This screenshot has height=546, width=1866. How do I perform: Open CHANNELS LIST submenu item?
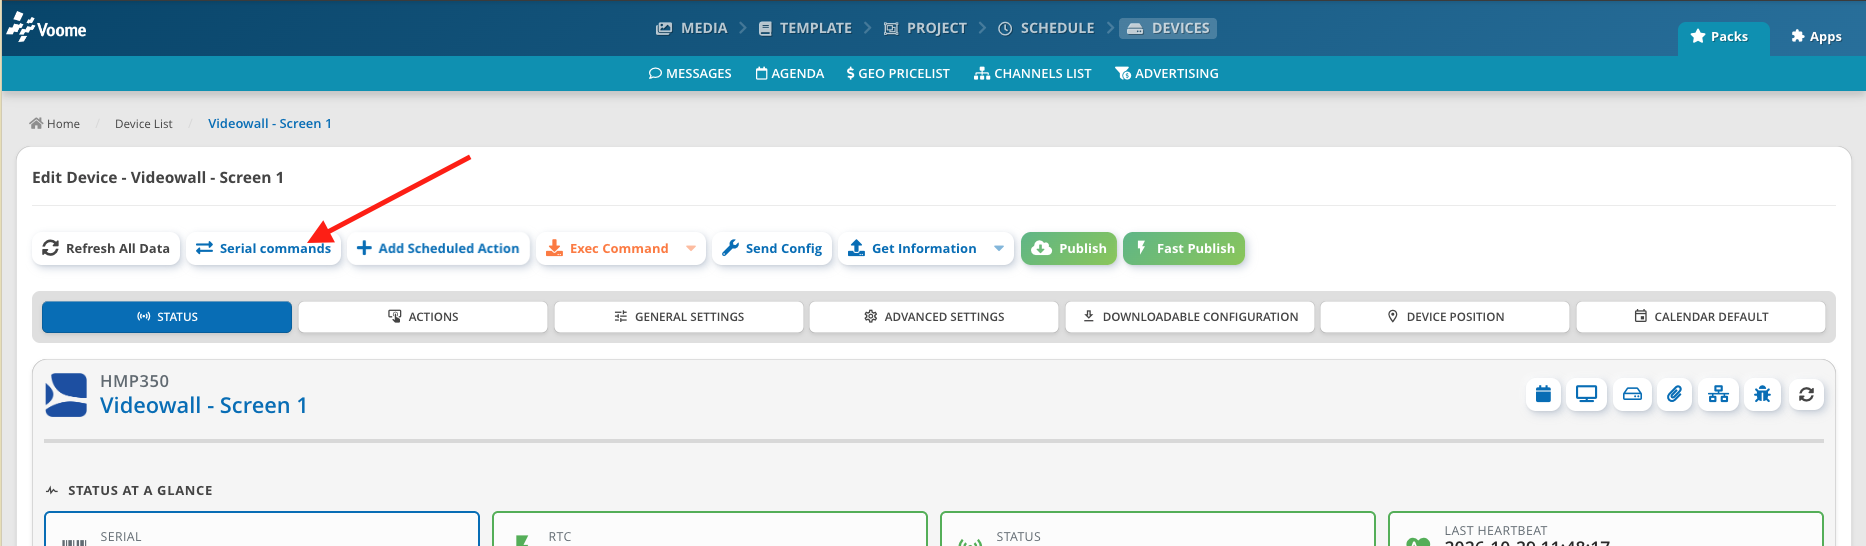[1032, 74]
